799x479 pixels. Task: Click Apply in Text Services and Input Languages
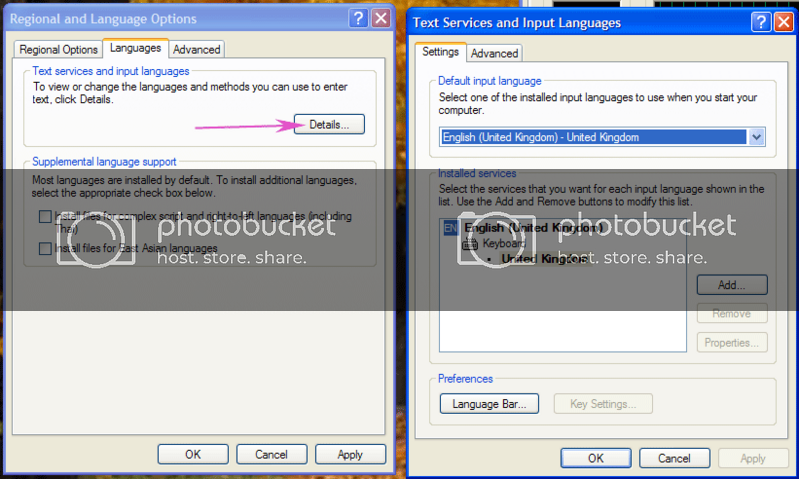[x=753, y=458]
